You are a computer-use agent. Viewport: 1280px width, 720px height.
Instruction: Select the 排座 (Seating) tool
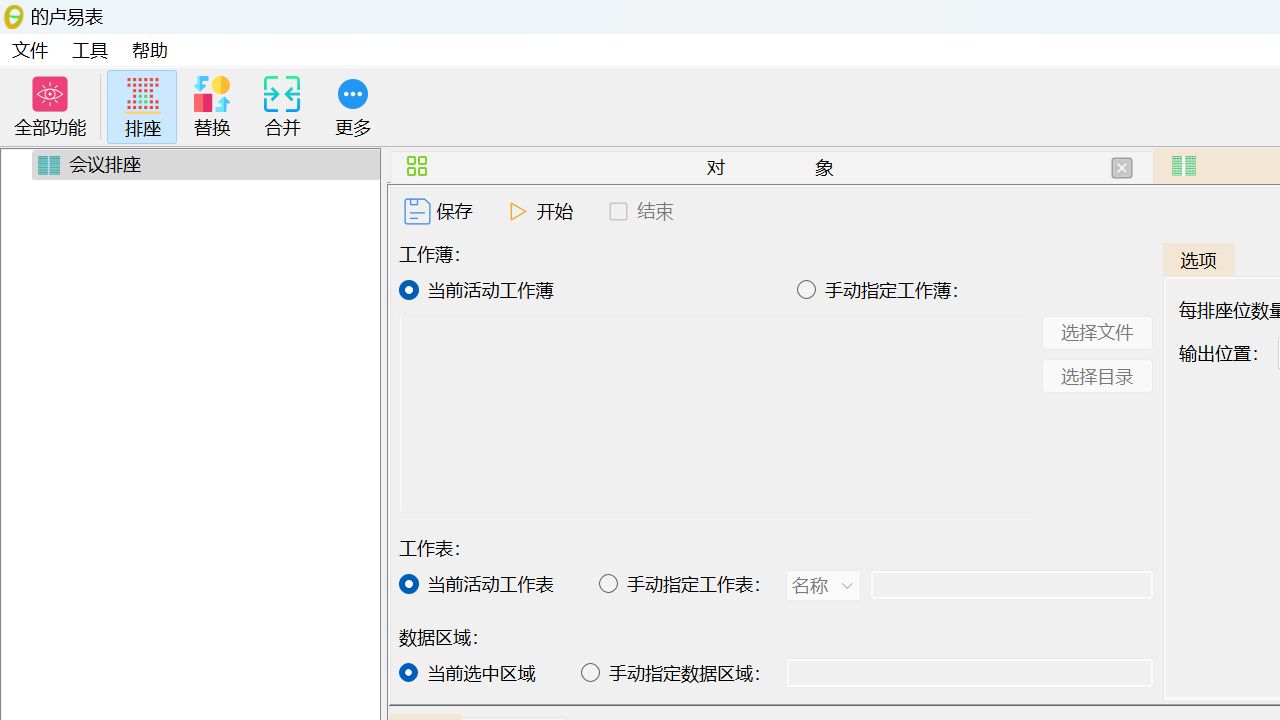click(142, 106)
